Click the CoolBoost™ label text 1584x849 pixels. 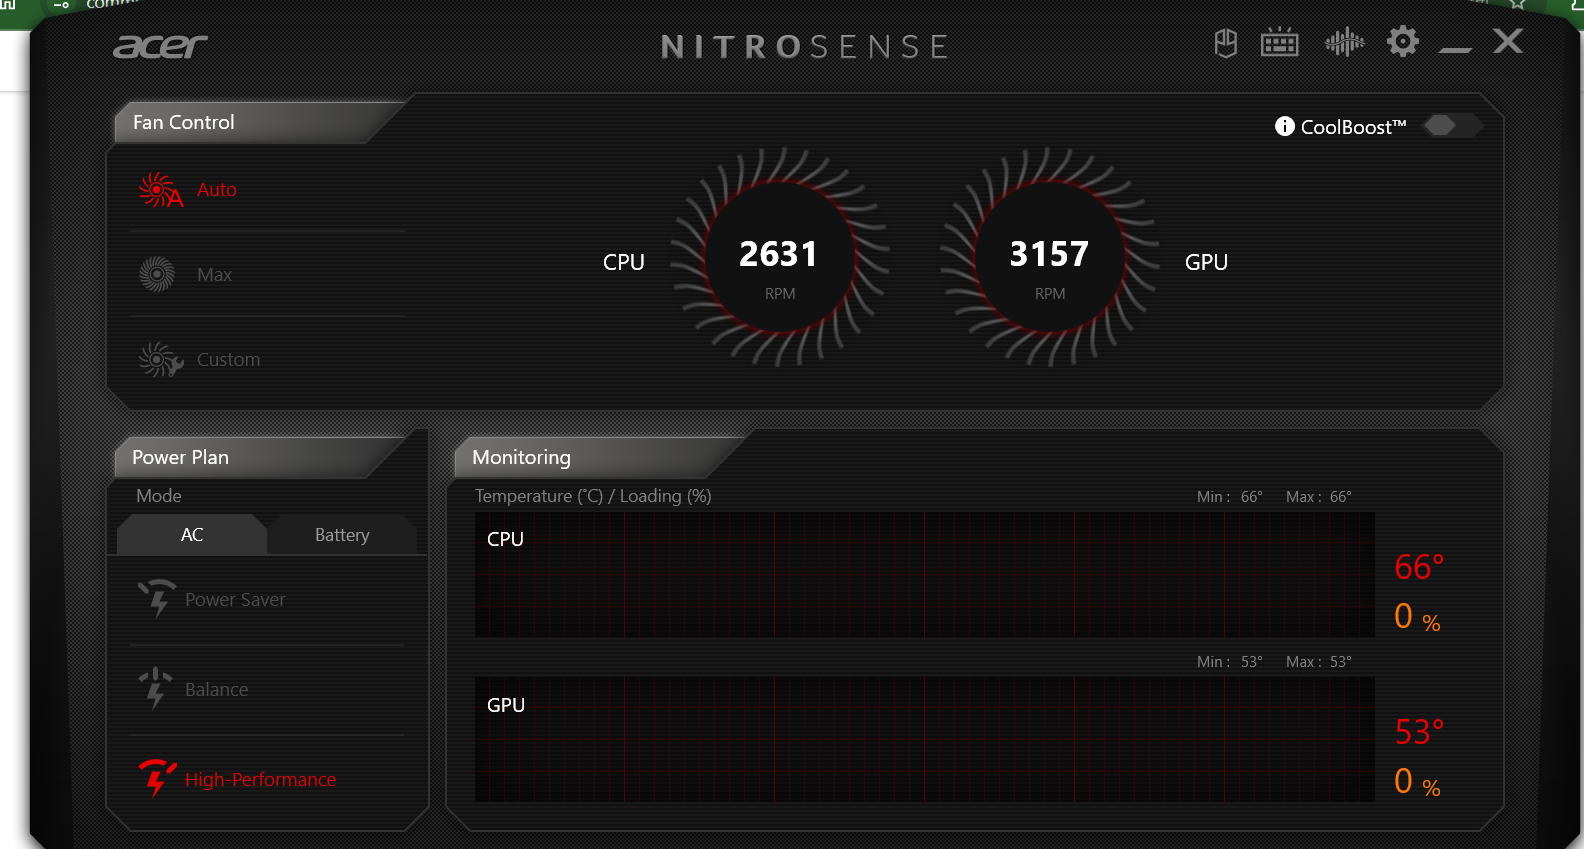1353,127
